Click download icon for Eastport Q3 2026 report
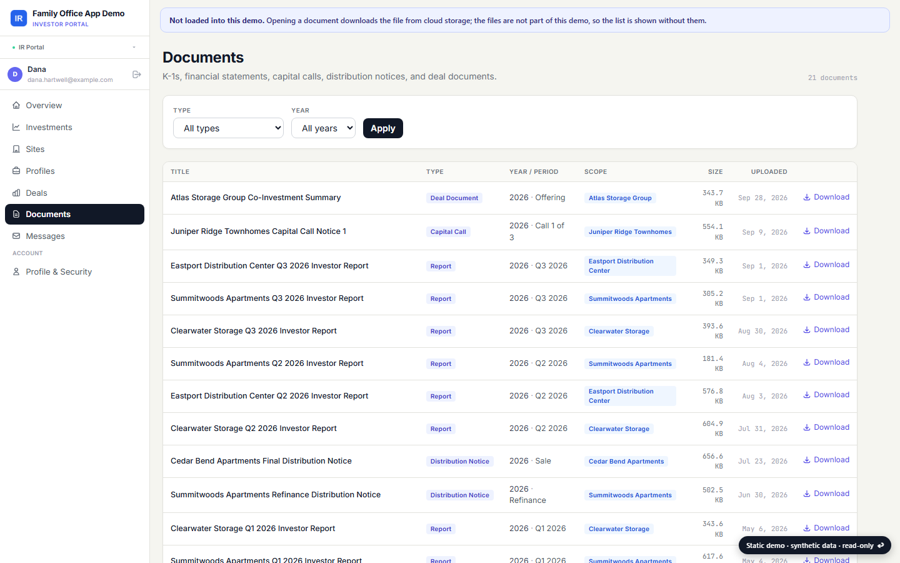Viewport: 900px width, 563px height. (806, 265)
